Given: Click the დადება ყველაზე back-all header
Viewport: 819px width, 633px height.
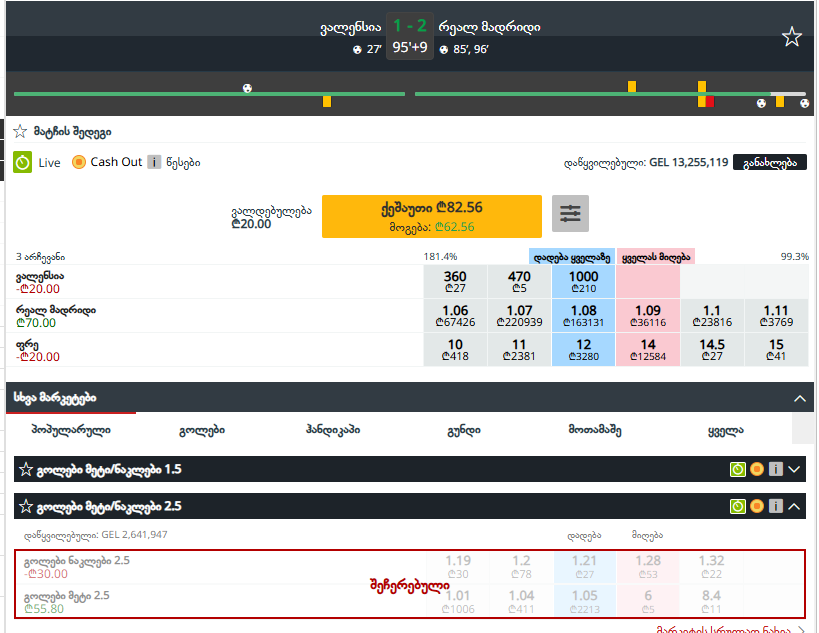Looking at the screenshot, I should [571, 256].
